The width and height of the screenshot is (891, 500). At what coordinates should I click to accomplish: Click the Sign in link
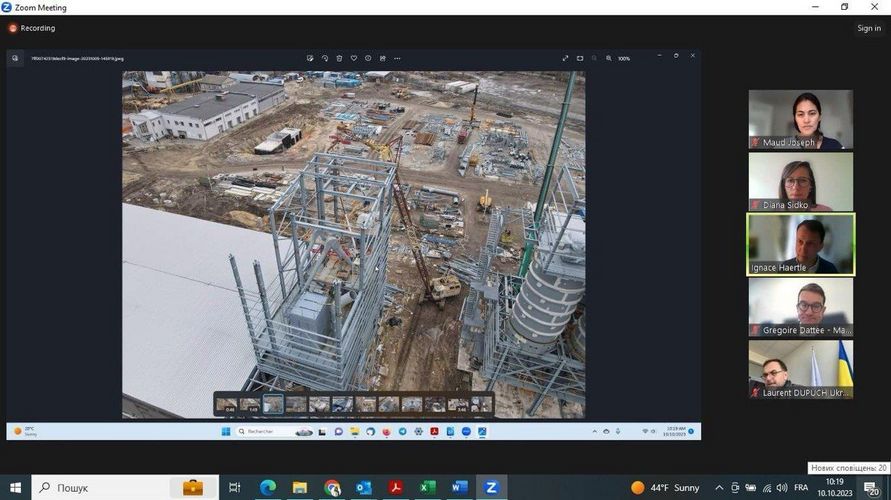point(868,28)
